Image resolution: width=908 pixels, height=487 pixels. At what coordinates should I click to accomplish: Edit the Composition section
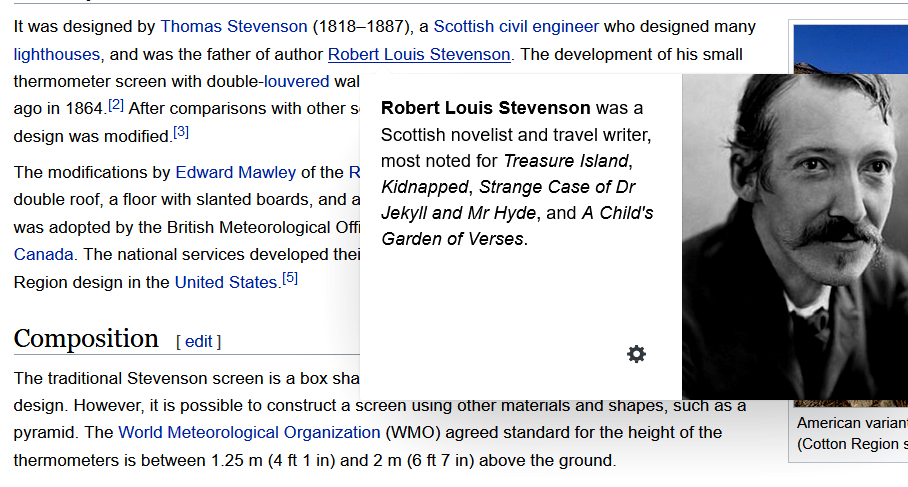[x=199, y=342]
